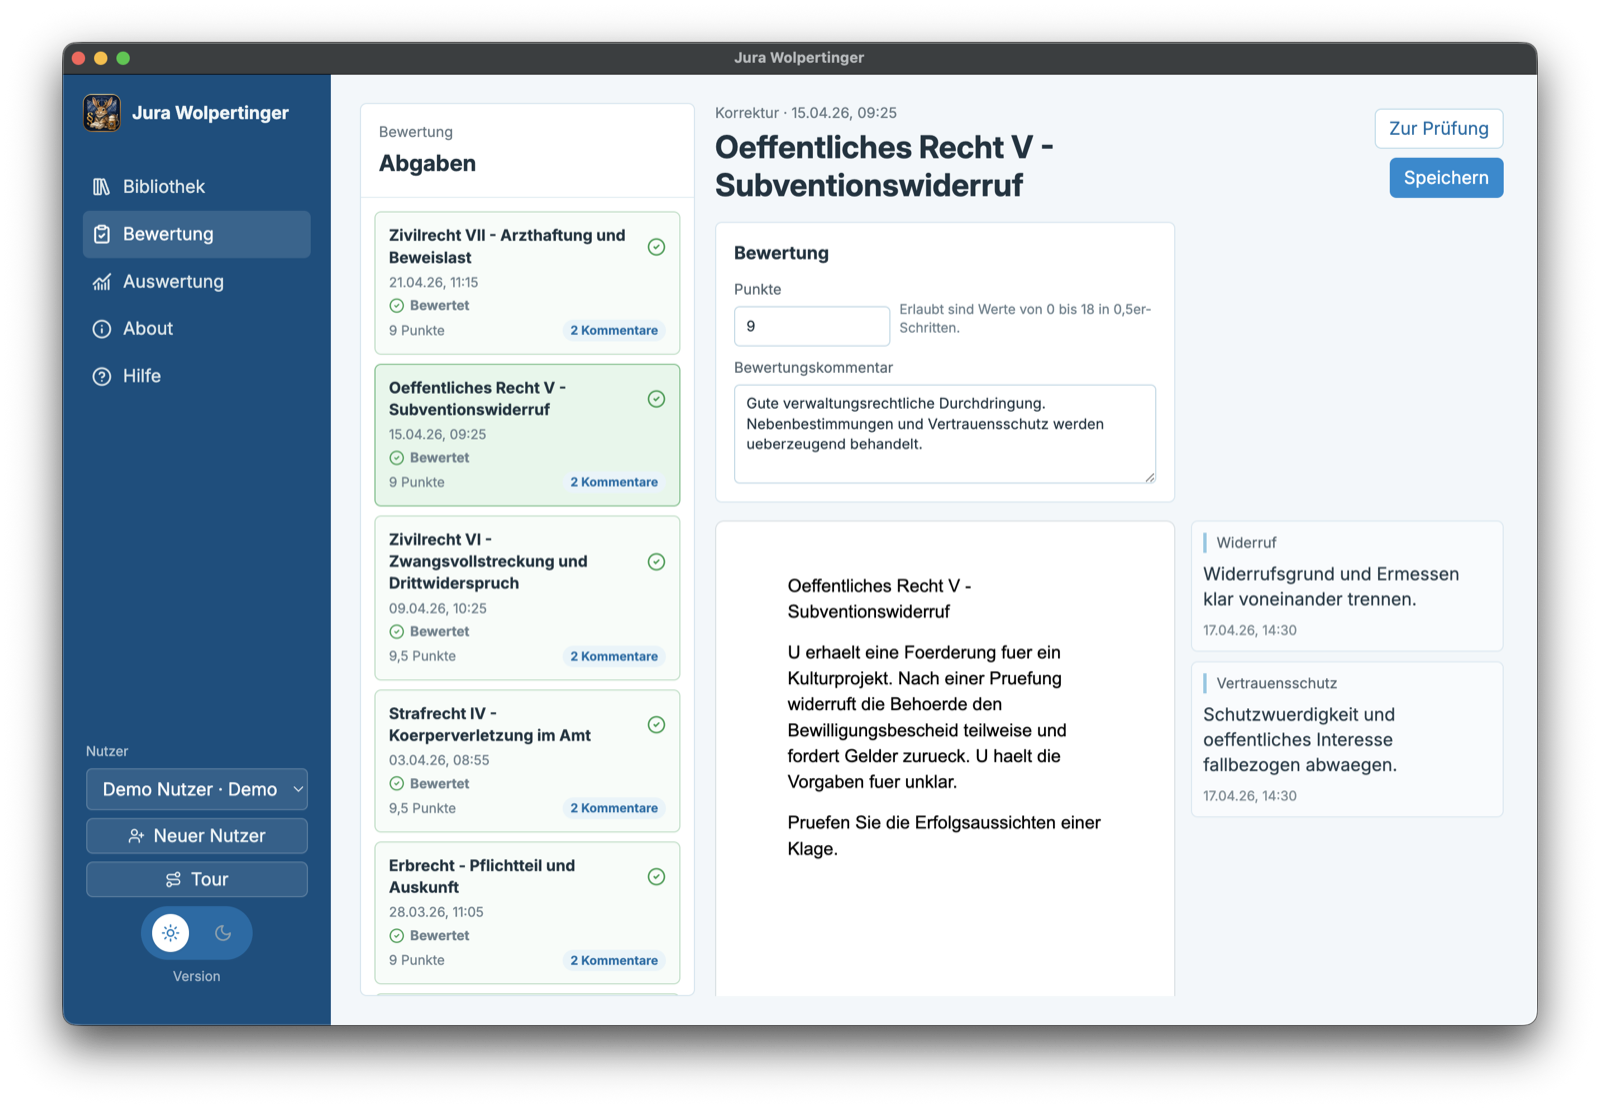Click 'Pruefen Sie die Erfolgsaussichten' paragraph
This screenshot has width=1600, height=1108.
pyautogui.click(x=944, y=836)
